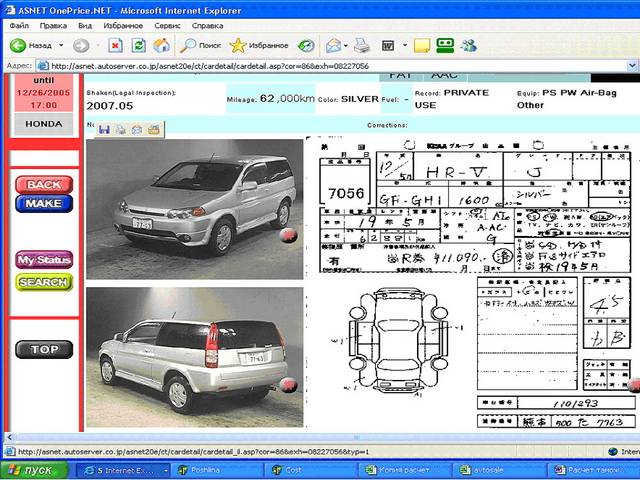
Task: Click the front view car photo
Action: (x=195, y=209)
